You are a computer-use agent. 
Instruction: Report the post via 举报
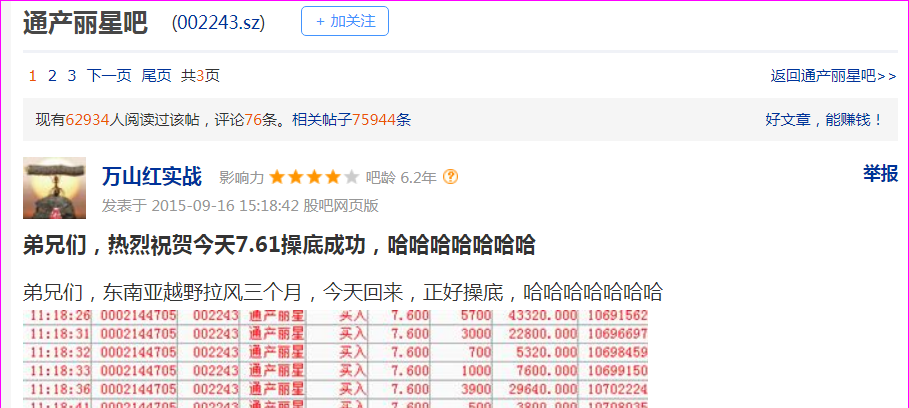[880, 173]
